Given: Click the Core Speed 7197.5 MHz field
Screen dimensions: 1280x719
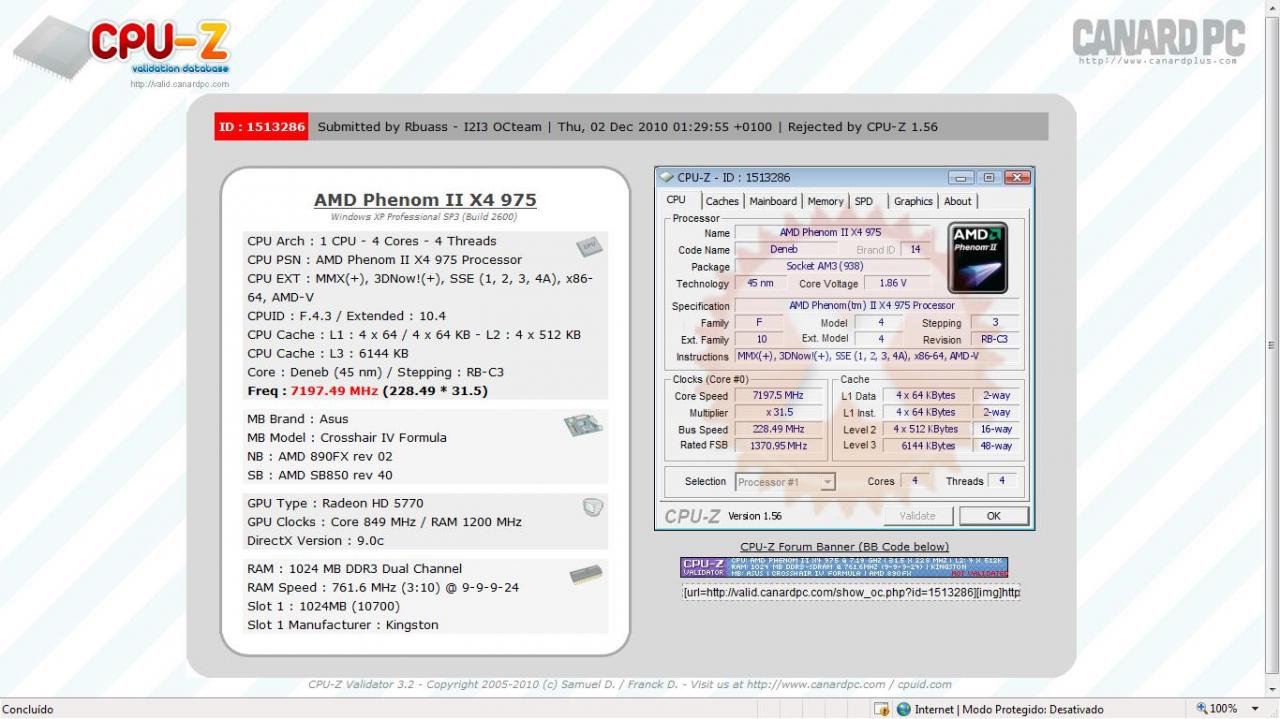Looking at the screenshot, I should tap(778, 395).
